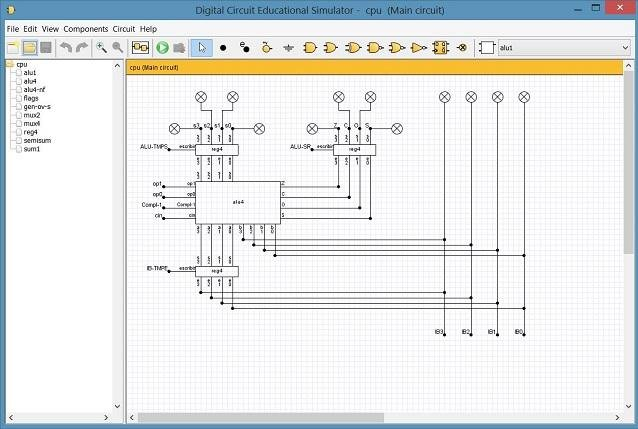Select alu4-nf in the circuit tree
The image size is (638, 429).
[x=34, y=89]
